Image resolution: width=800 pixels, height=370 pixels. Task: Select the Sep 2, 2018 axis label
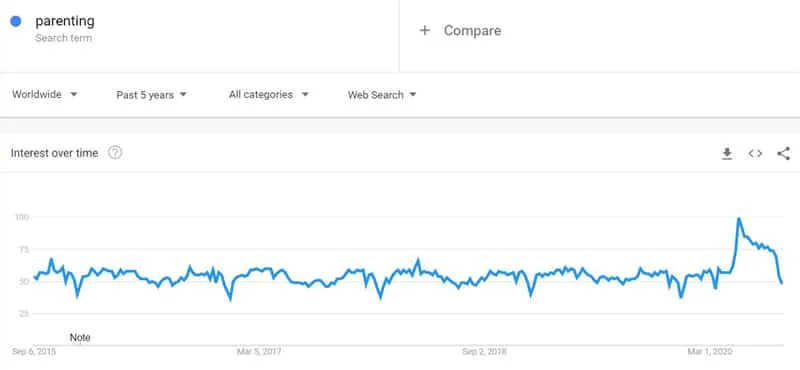pyautogui.click(x=484, y=352)
